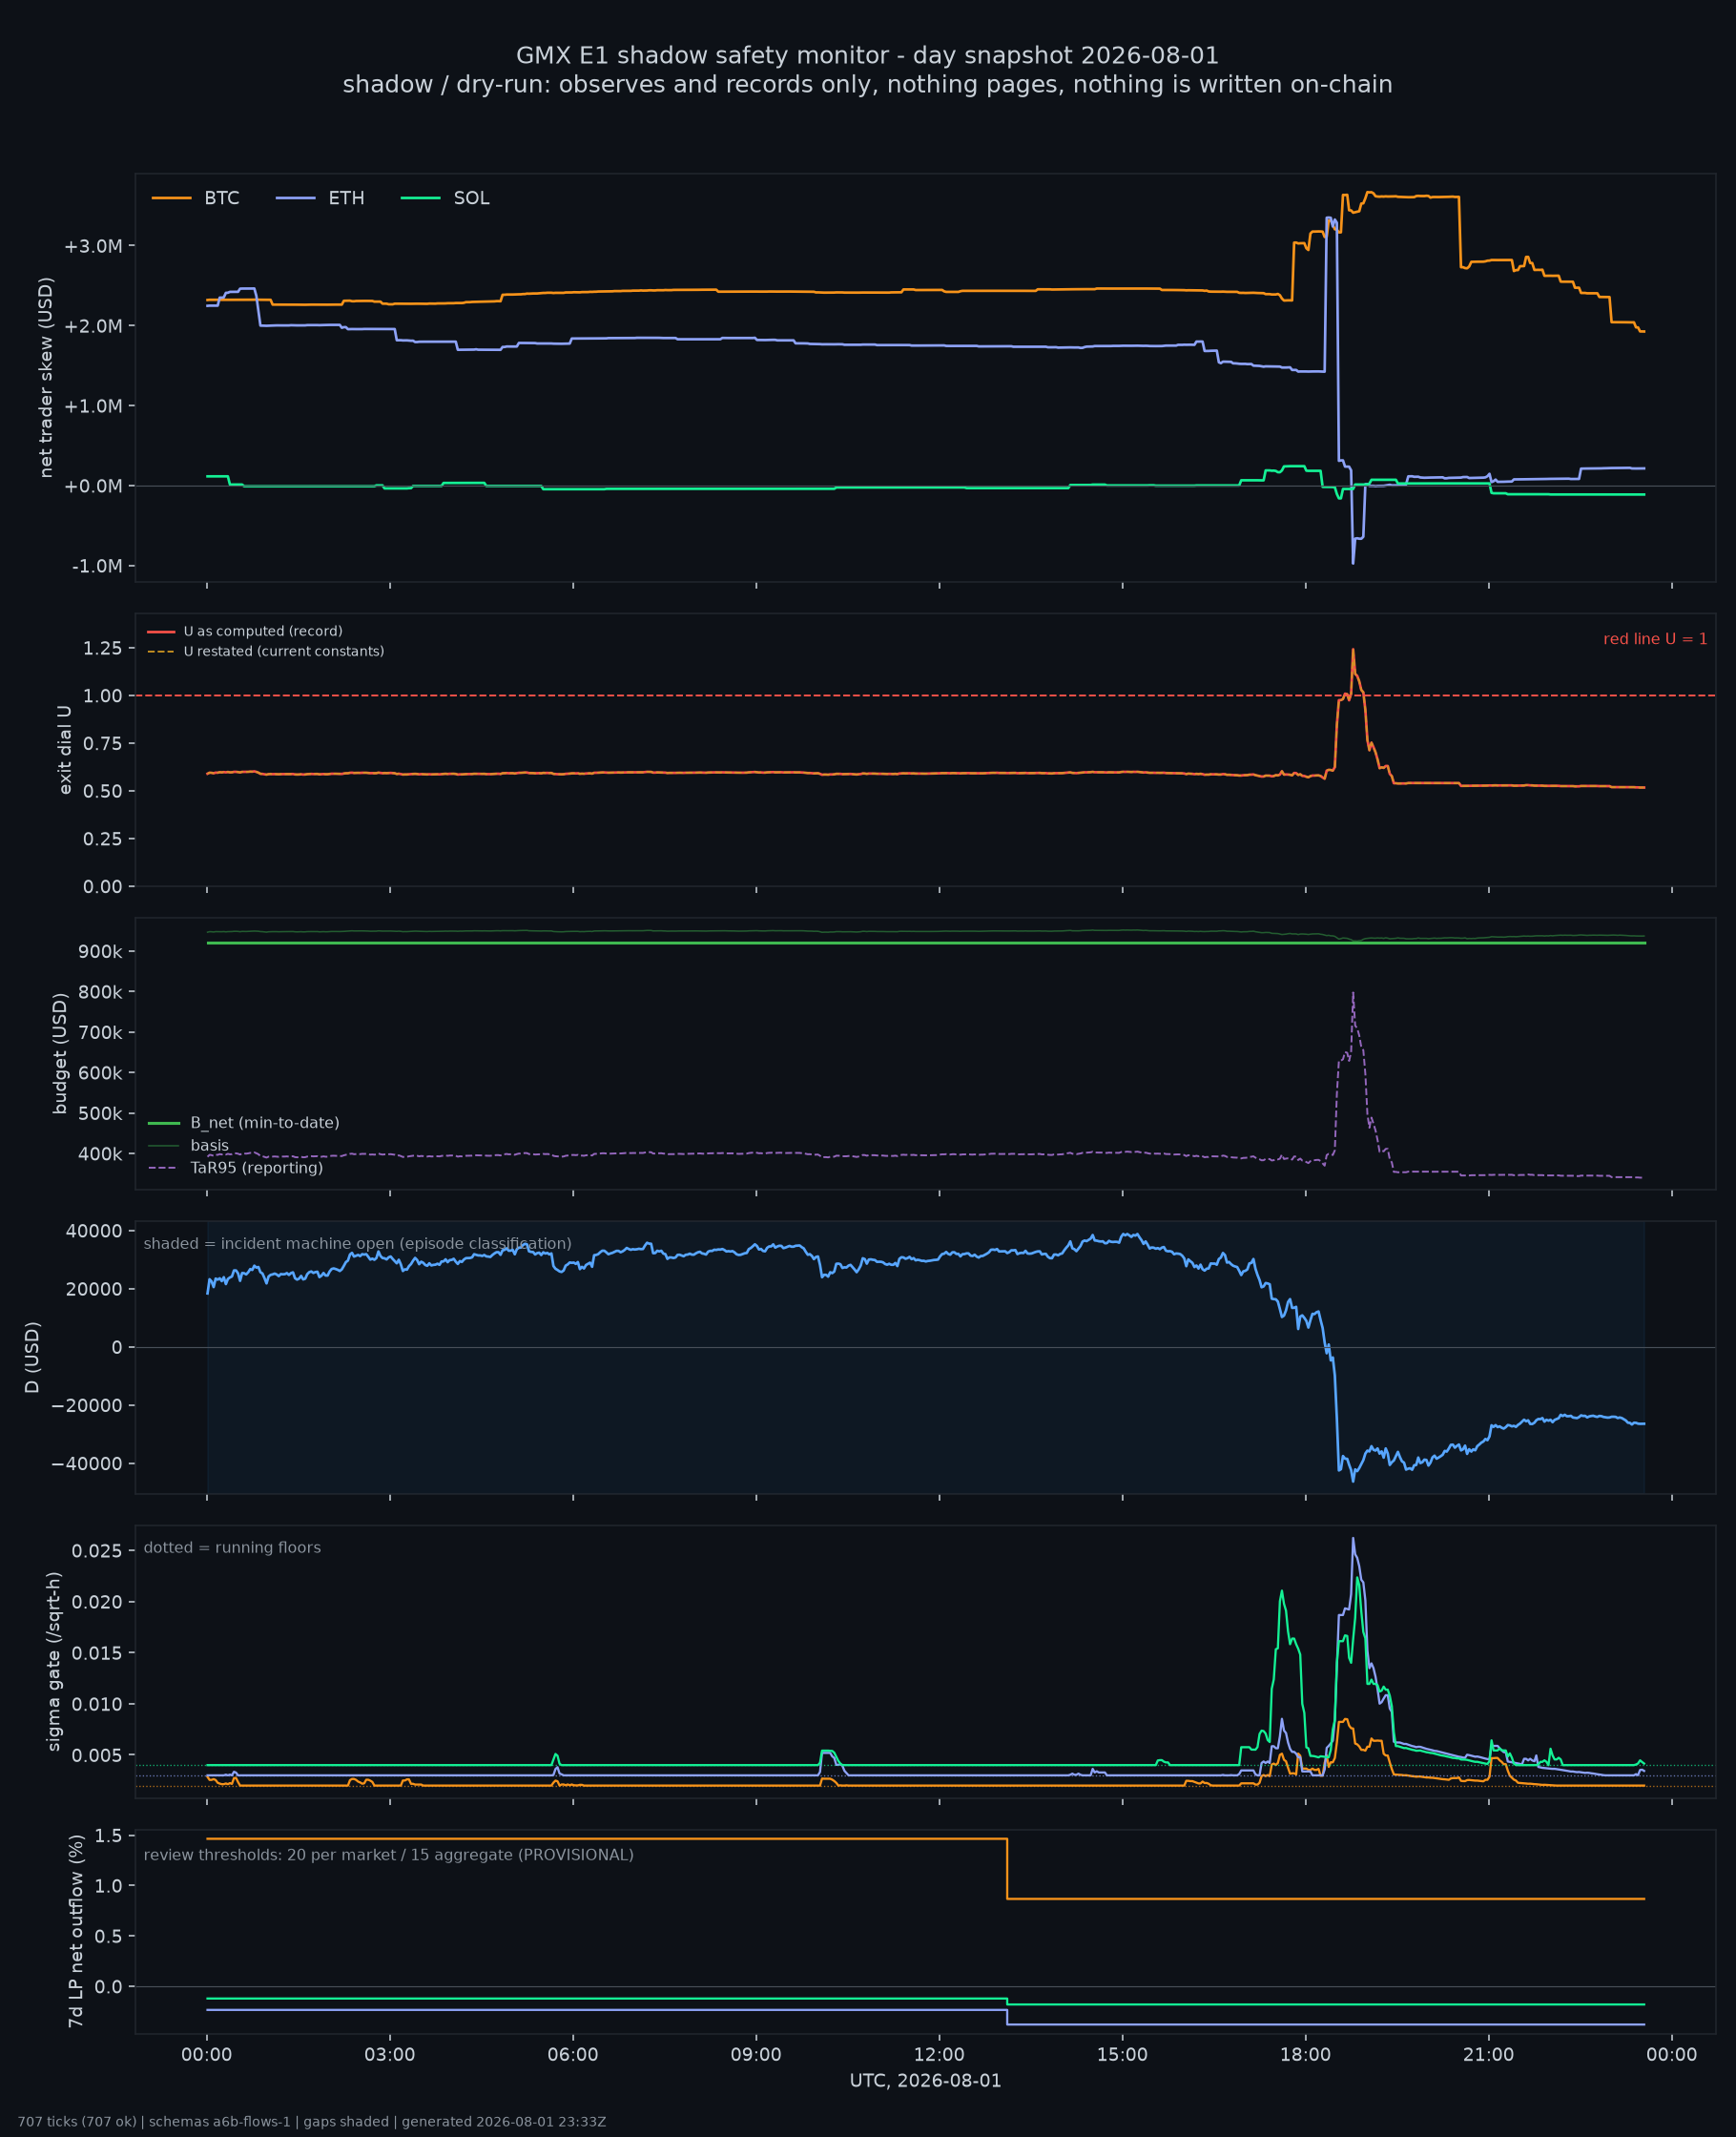Click the 'budget (USD)' axis label

pyautogui.click(x=60, y=1053)
